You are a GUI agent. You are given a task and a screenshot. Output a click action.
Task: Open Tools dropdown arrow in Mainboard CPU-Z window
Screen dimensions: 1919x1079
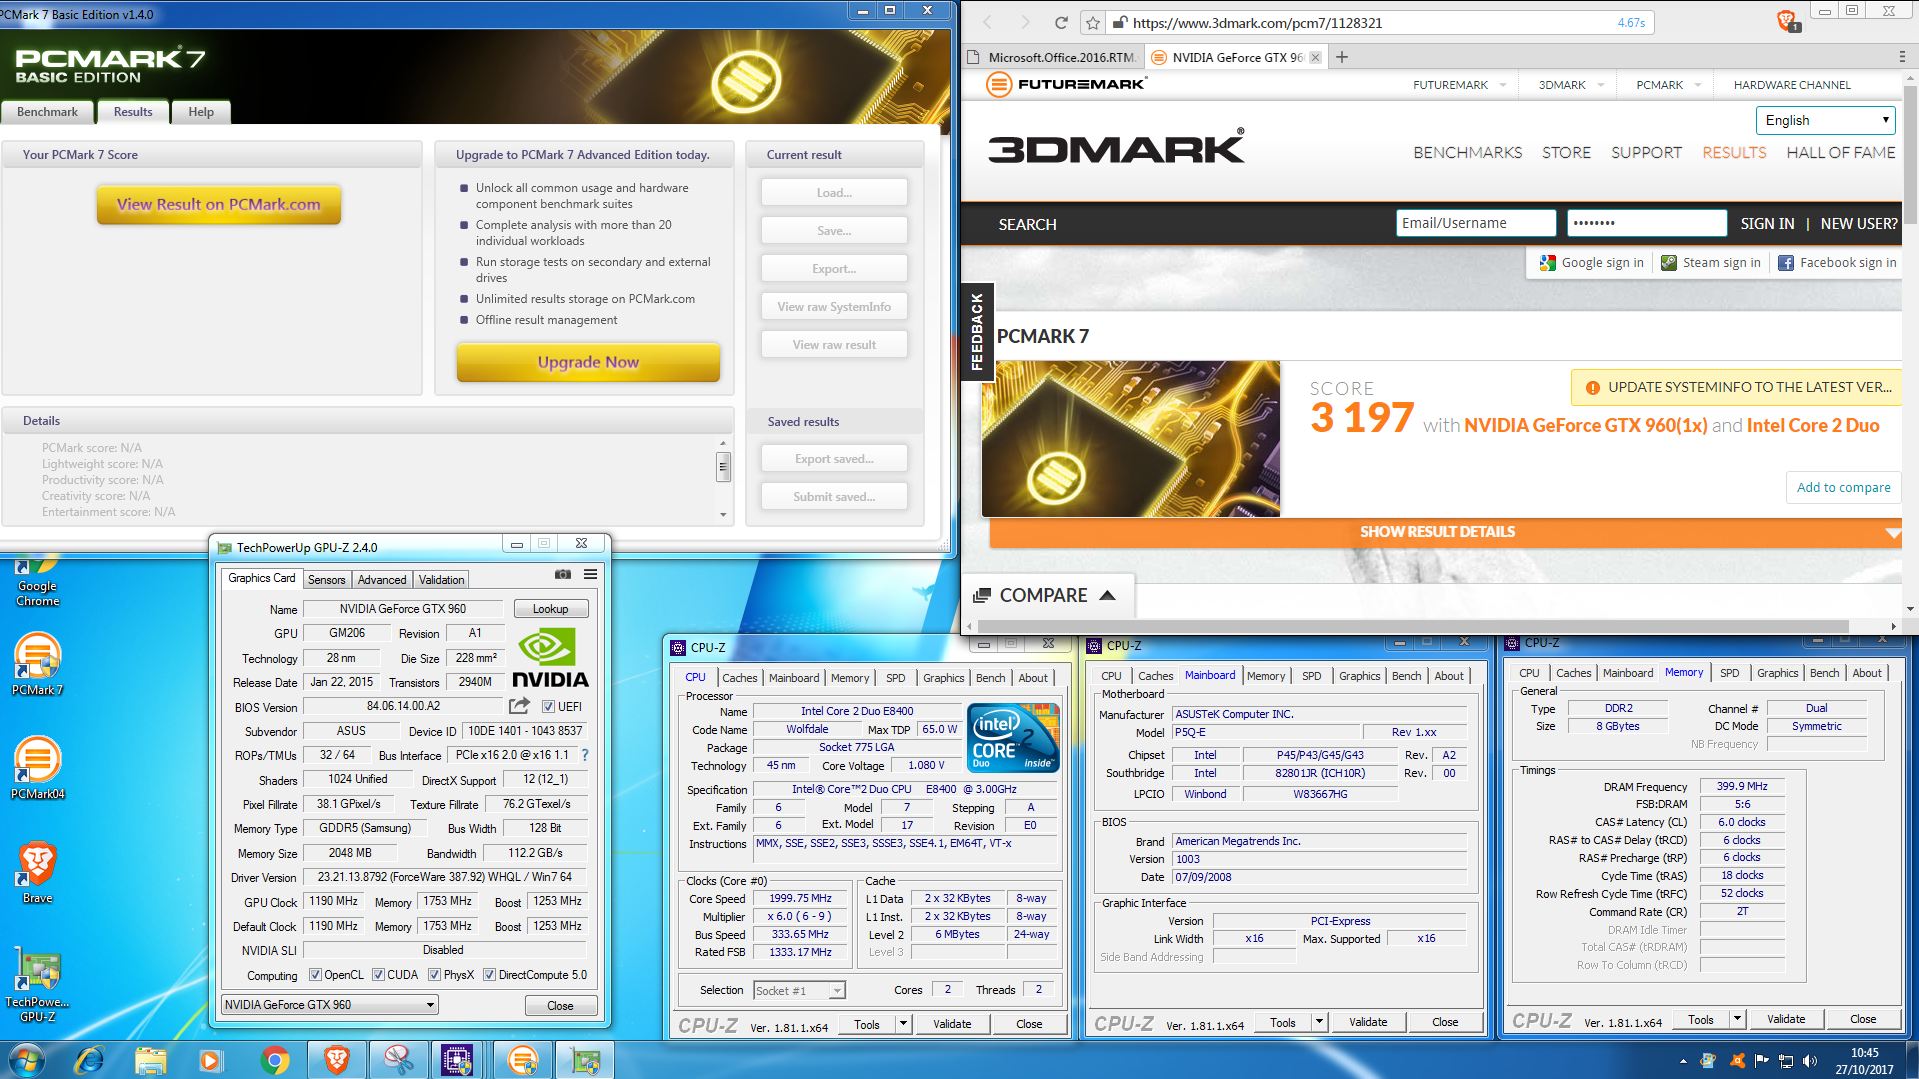click(x=1319, y=1021)
